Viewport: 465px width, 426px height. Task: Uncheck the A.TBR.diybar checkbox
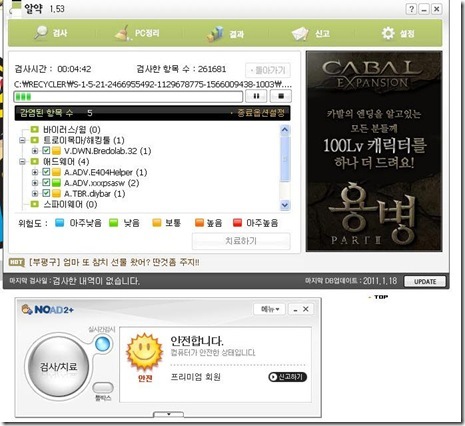pyautogui.click(x=46, y=193)
